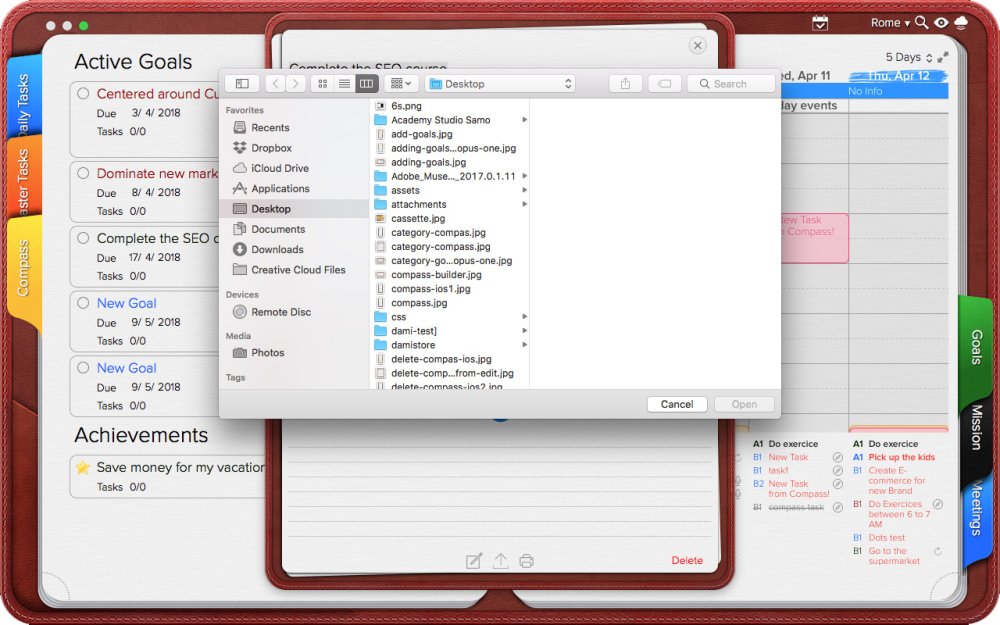Click the print icon on goal card
Image resolution: width=1000 pixels, height=625 pixels.
[x=526, y=561]
